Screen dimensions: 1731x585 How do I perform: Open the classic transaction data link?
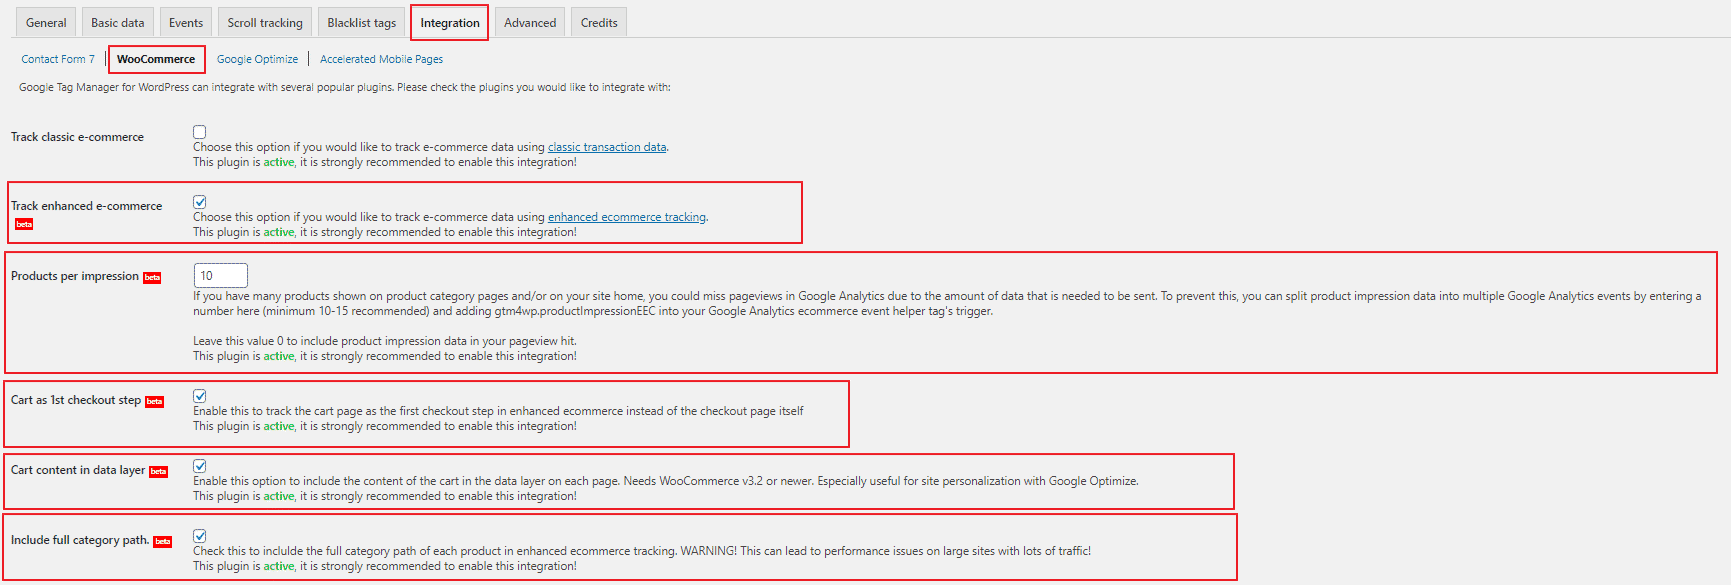click(606, 147)
